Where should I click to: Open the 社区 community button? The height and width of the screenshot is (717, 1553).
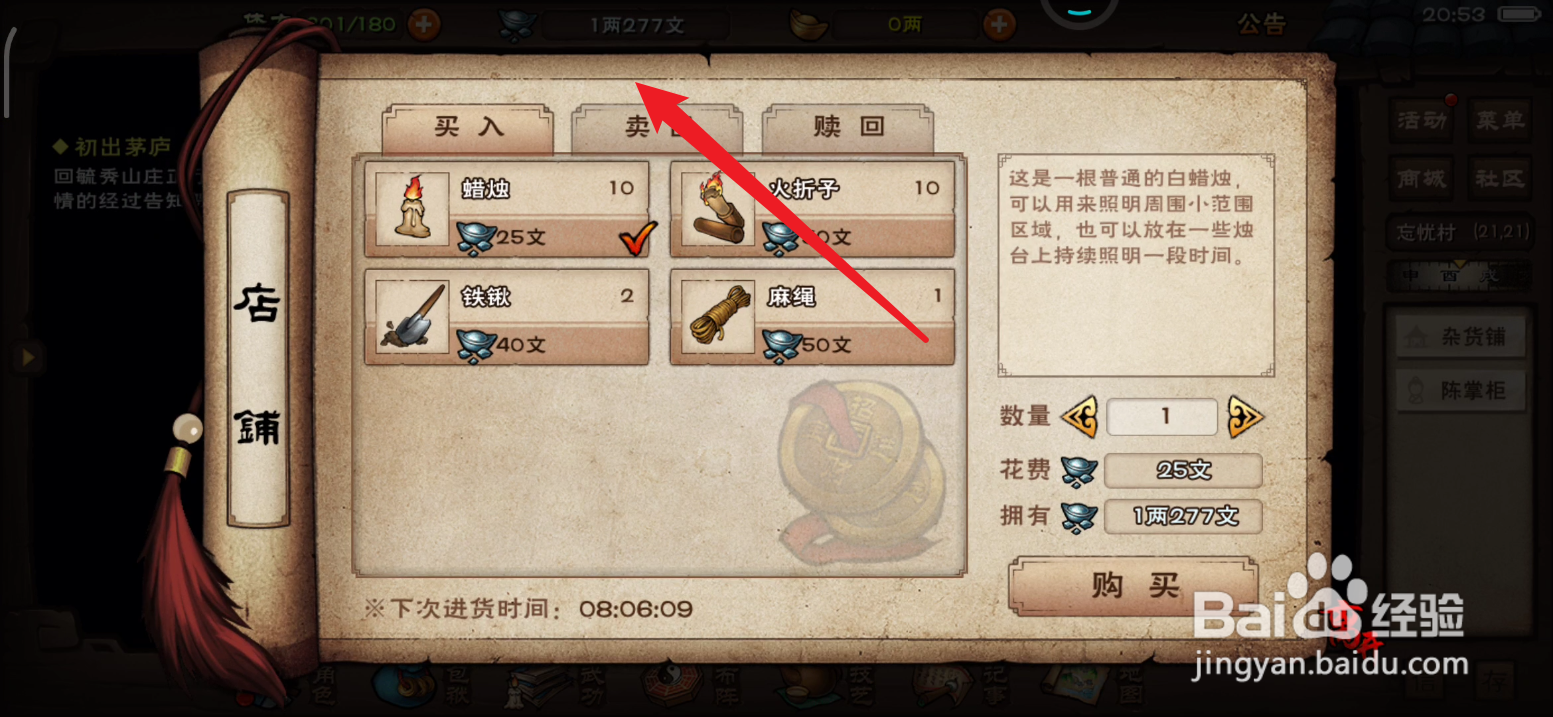1500,179
